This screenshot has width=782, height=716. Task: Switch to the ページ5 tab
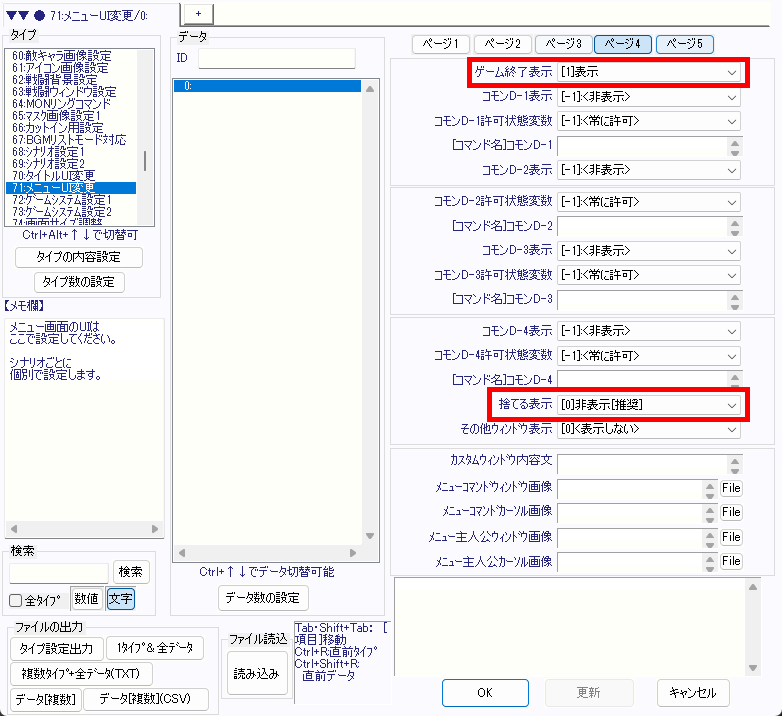(685, 44)
